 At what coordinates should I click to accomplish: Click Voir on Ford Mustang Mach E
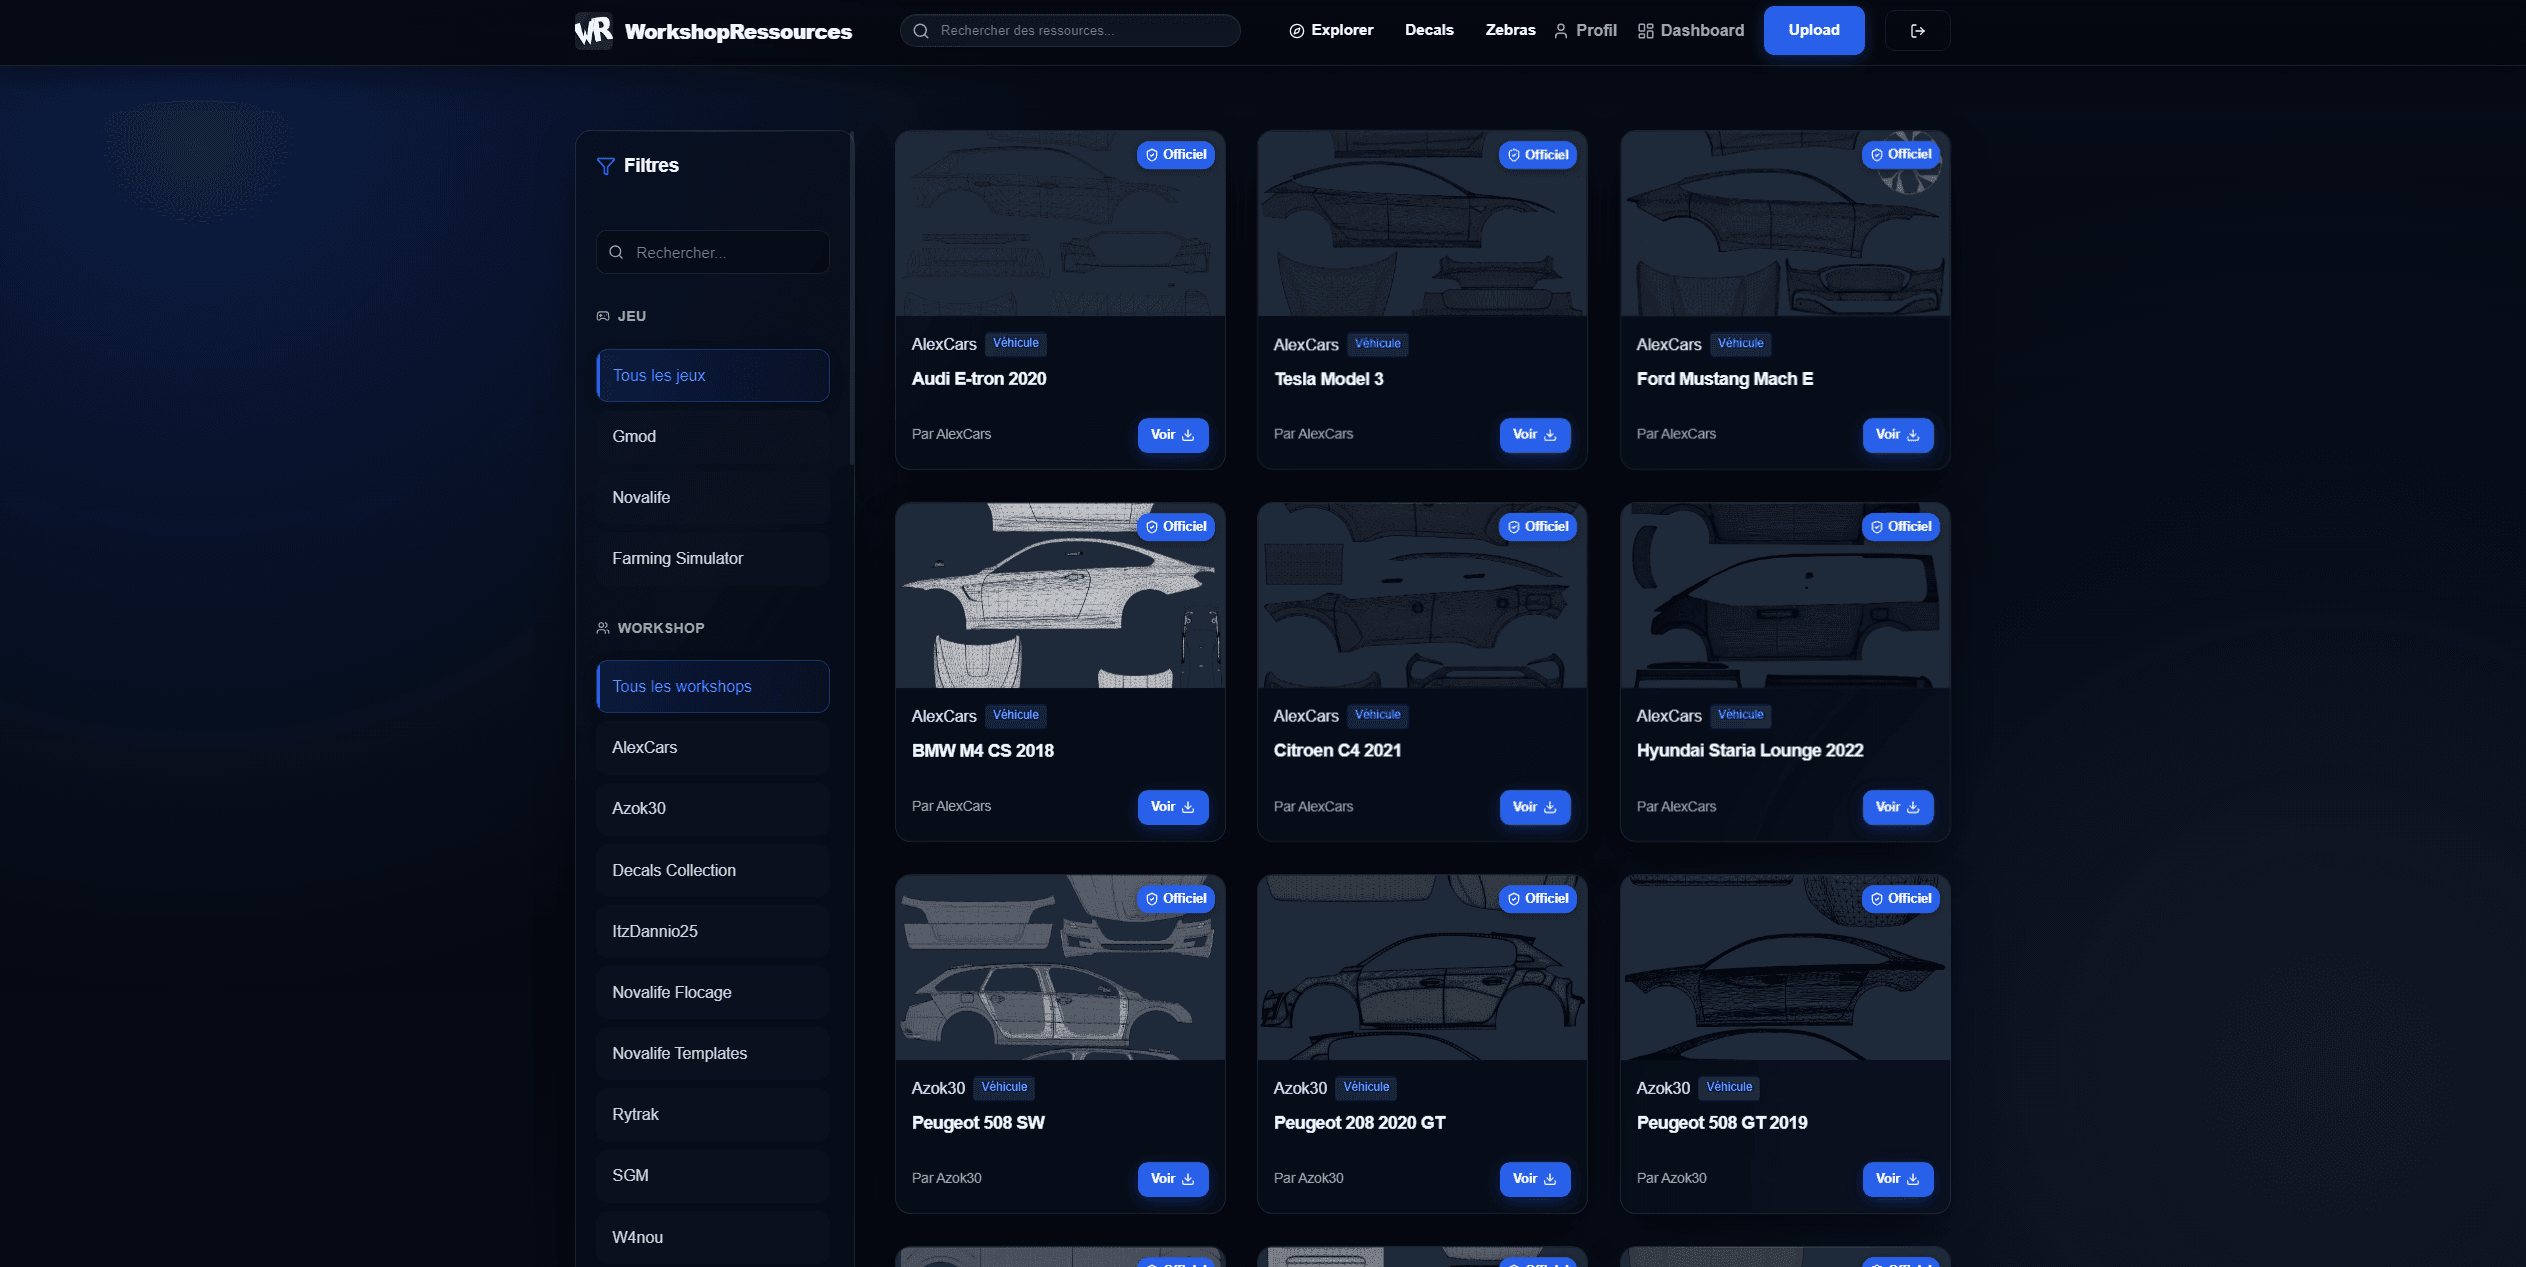pos(1898,436)
